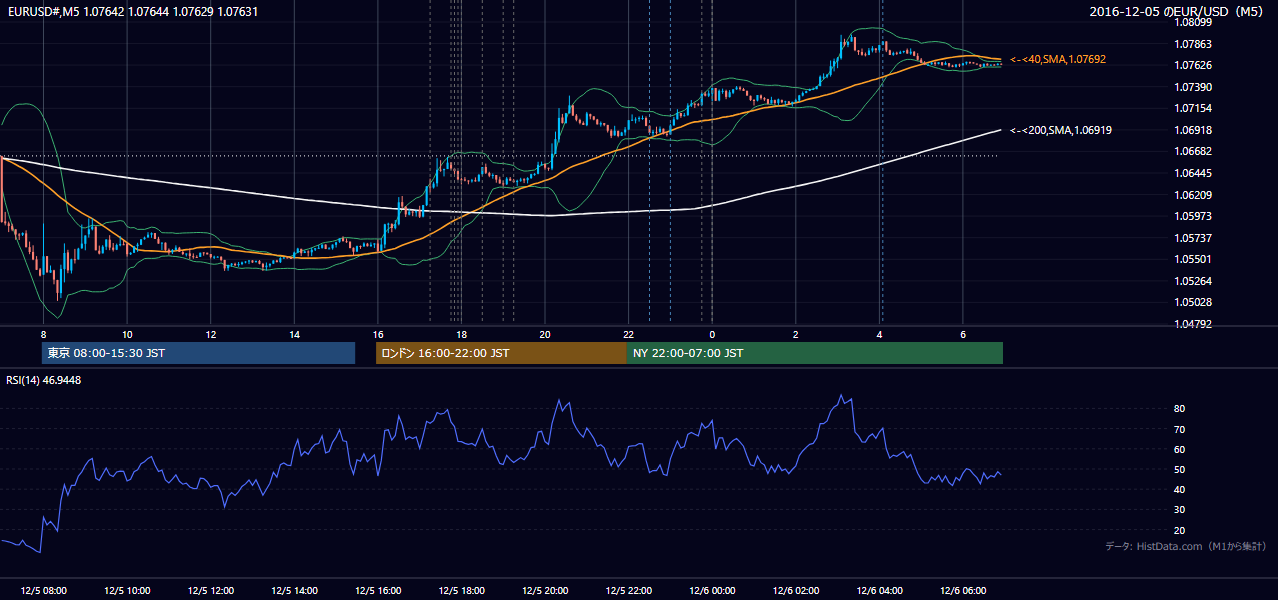Click the 12/5 08:00 time axis label
Screen dimensions: 1278x600
tap(43, 590)
